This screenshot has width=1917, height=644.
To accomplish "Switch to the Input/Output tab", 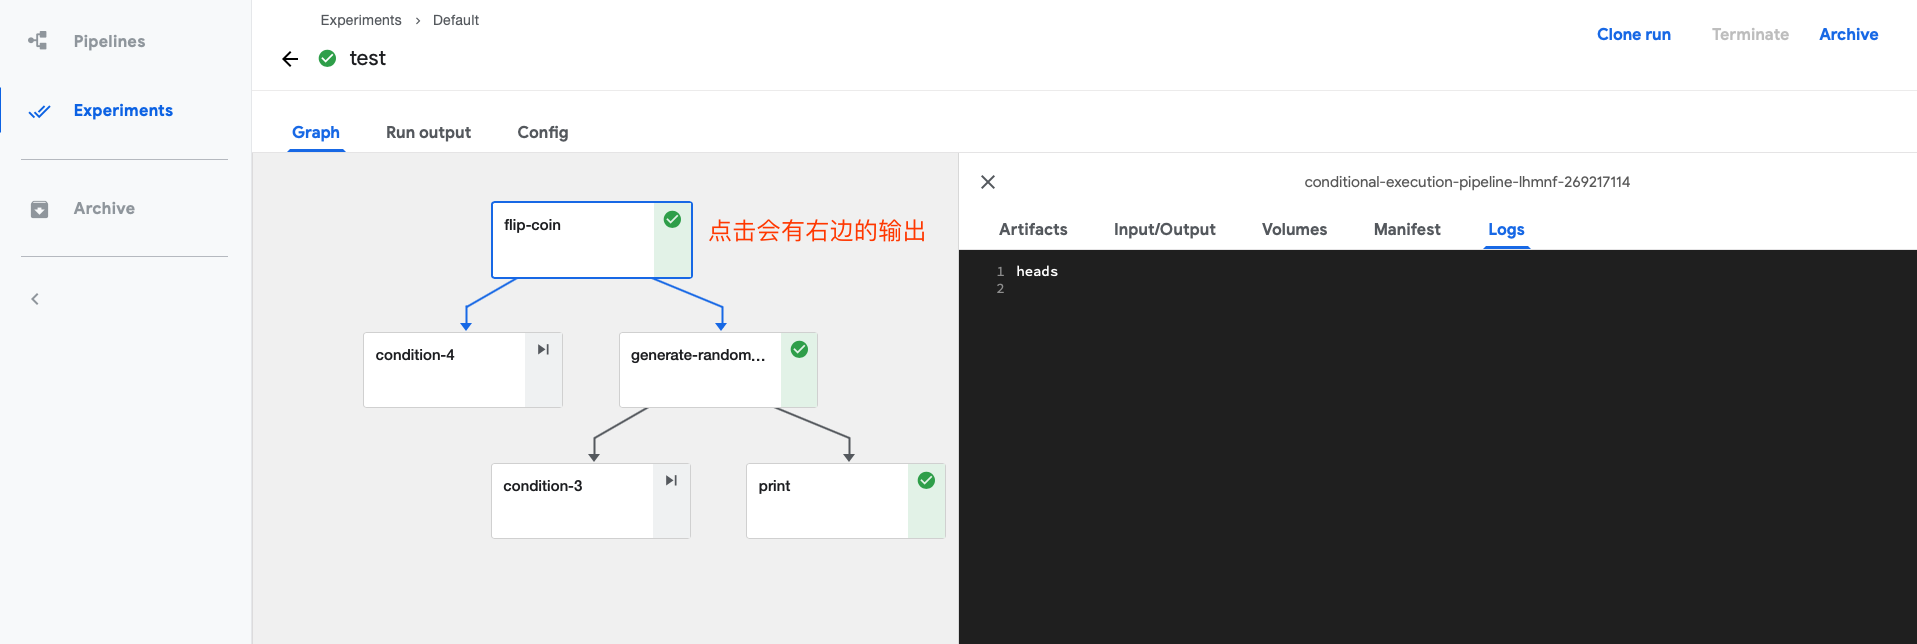I will pos(1164,230).
